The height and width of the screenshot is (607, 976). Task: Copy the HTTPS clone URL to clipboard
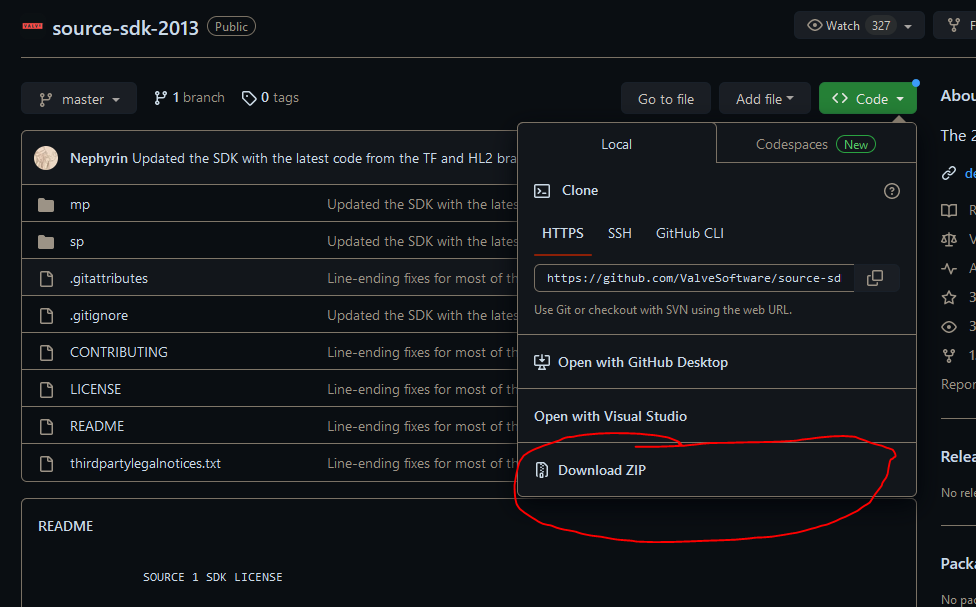(874, 278)
